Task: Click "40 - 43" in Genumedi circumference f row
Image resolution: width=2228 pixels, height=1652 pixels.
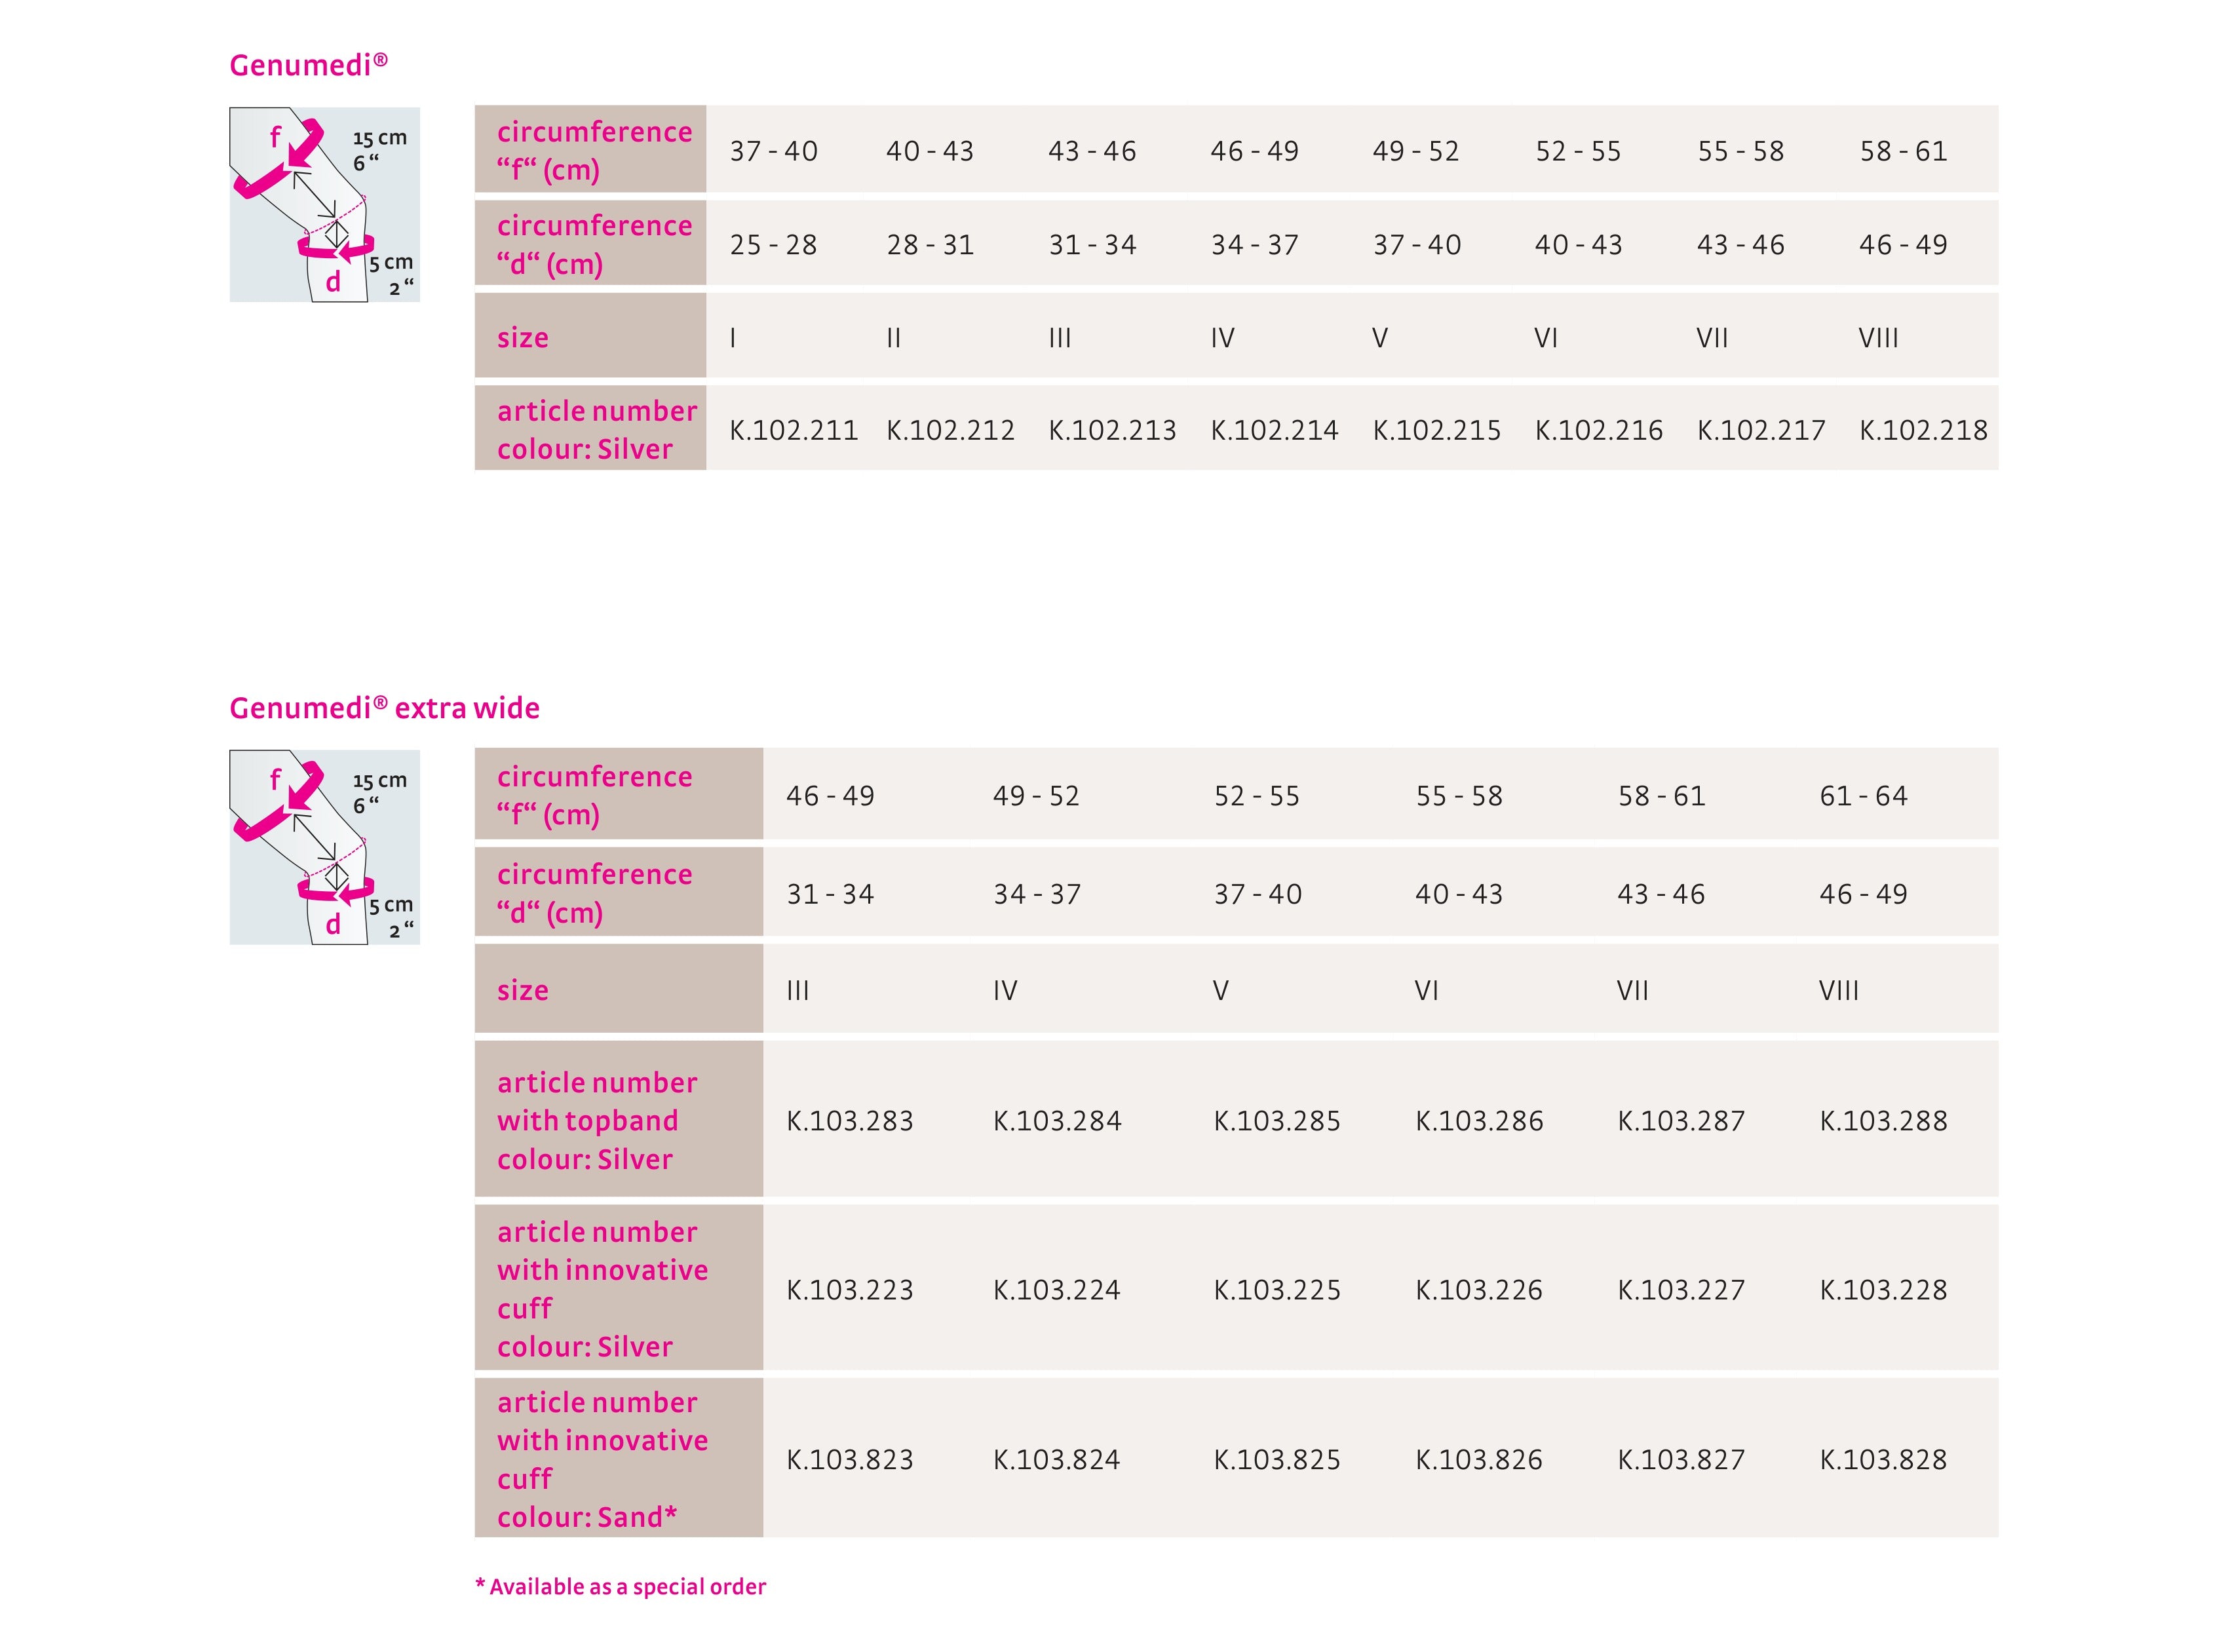Action: coord(930,151)
